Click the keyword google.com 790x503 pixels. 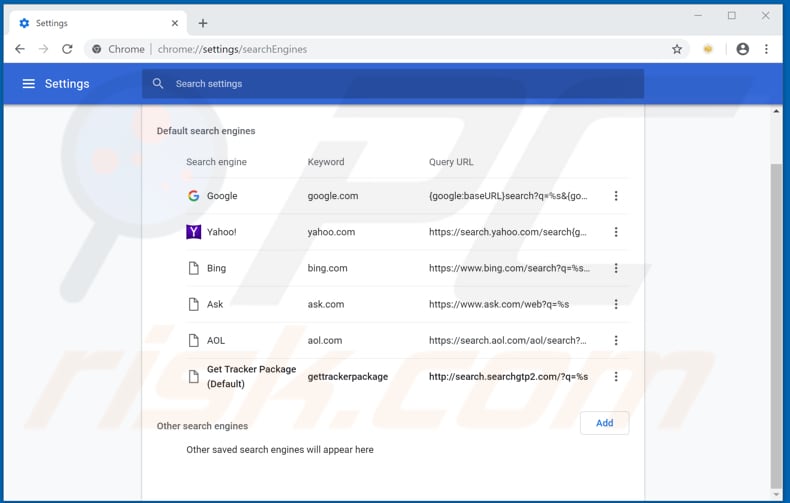(333, 196)
